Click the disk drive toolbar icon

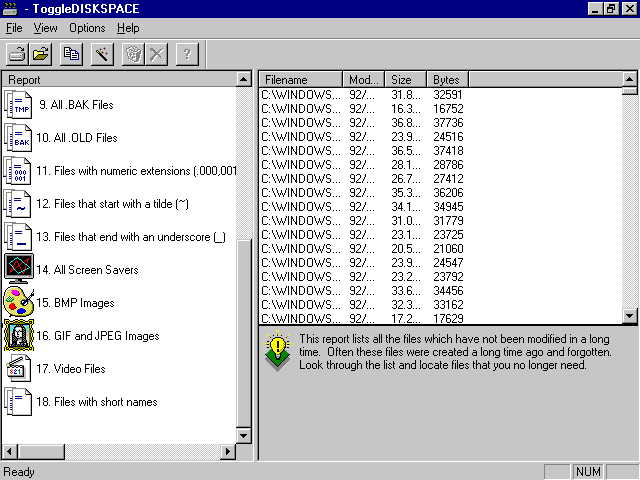pos(17,54)
